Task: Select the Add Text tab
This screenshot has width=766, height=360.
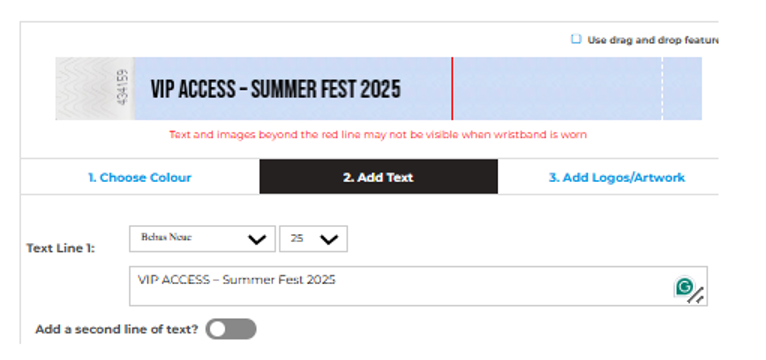Action: coord(379,177)
